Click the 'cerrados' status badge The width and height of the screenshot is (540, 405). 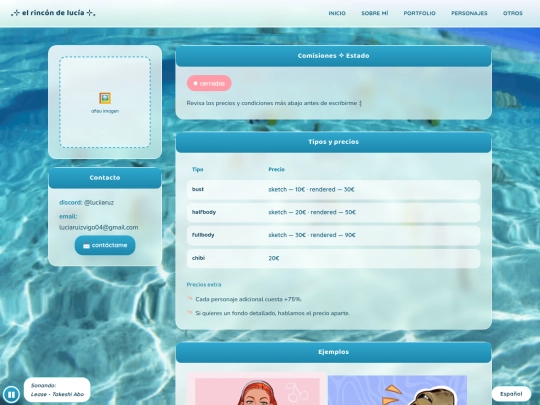tap(209, 83)
